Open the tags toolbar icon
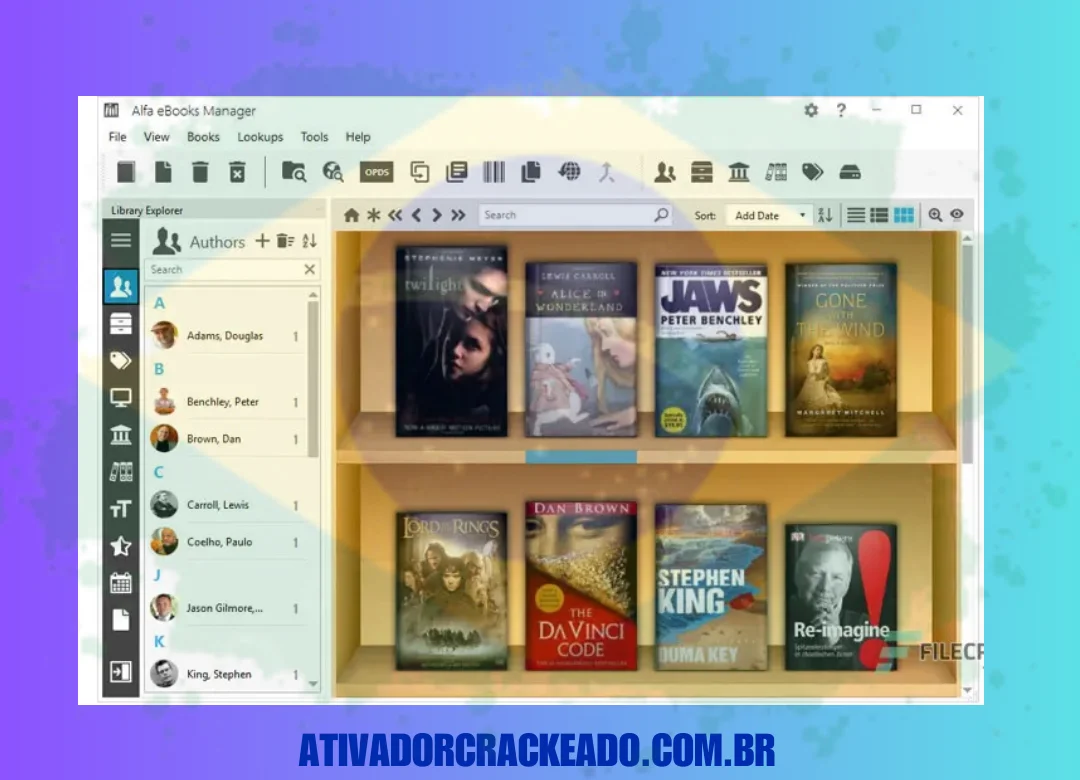Viewport: 1080px width, 780px height. [x=813, y=172]
